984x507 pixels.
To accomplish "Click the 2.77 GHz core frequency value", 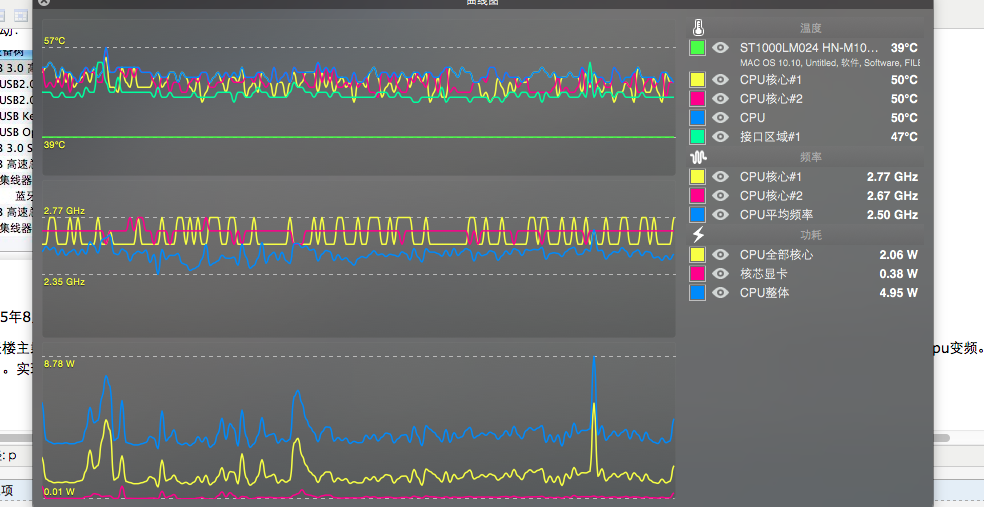I will [x=892, y=177].
